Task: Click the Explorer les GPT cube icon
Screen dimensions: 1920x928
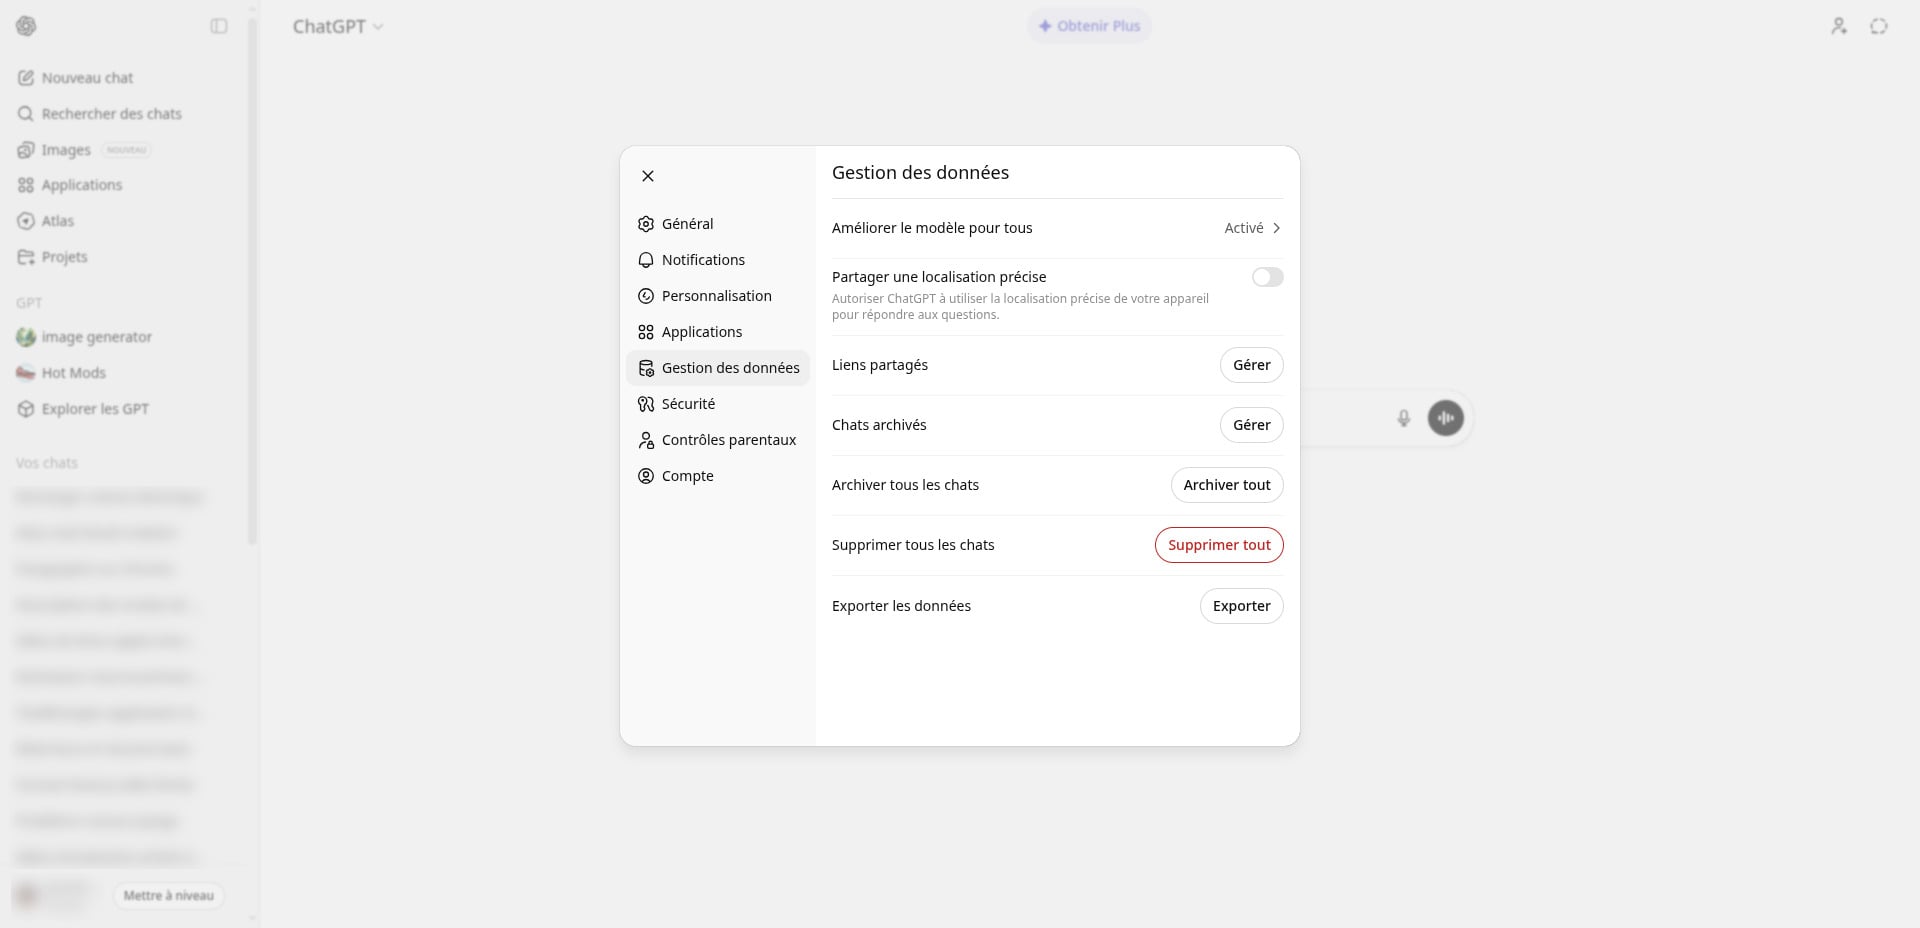Action: 26,409
